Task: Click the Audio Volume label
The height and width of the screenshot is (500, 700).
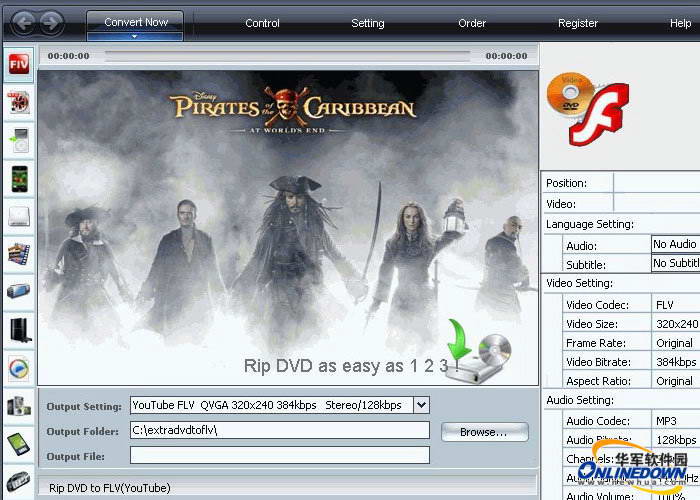Action: point(600,495)
